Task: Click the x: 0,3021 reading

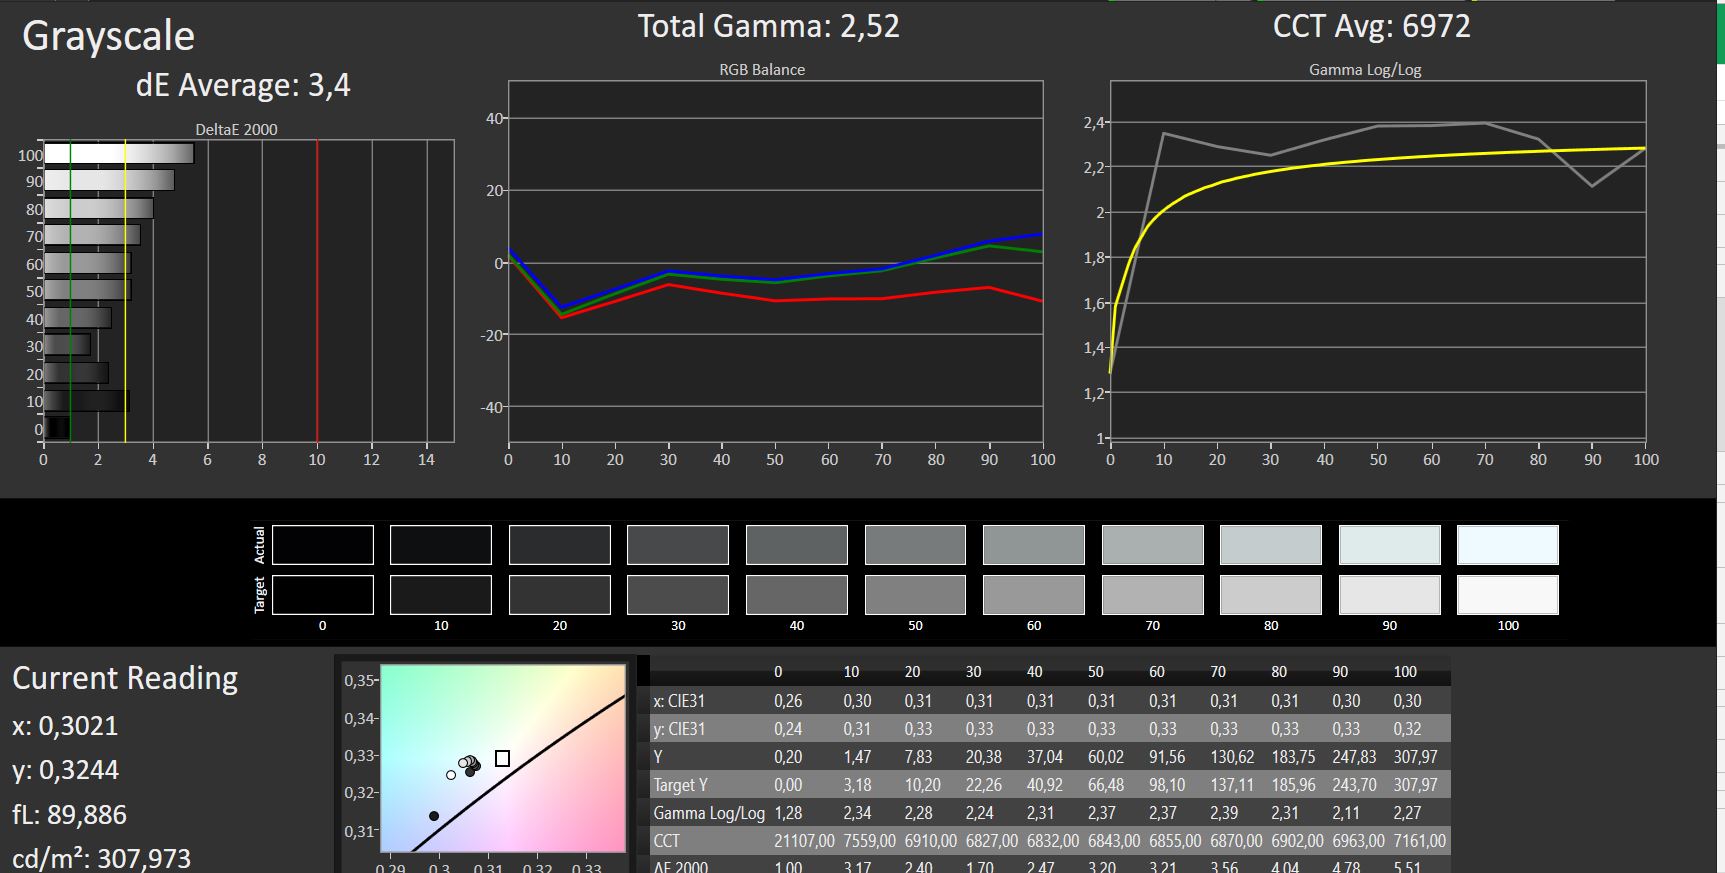Action: (65, 725)
